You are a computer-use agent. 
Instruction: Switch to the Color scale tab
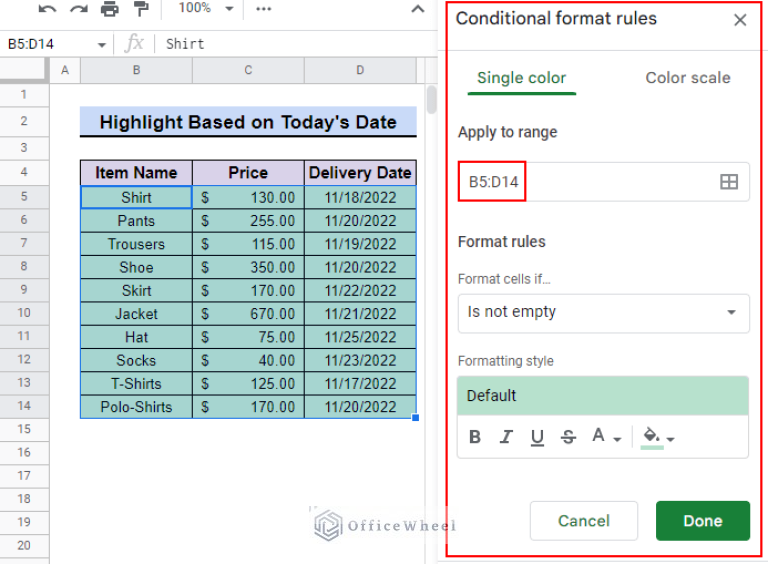[x=688, y=78]
